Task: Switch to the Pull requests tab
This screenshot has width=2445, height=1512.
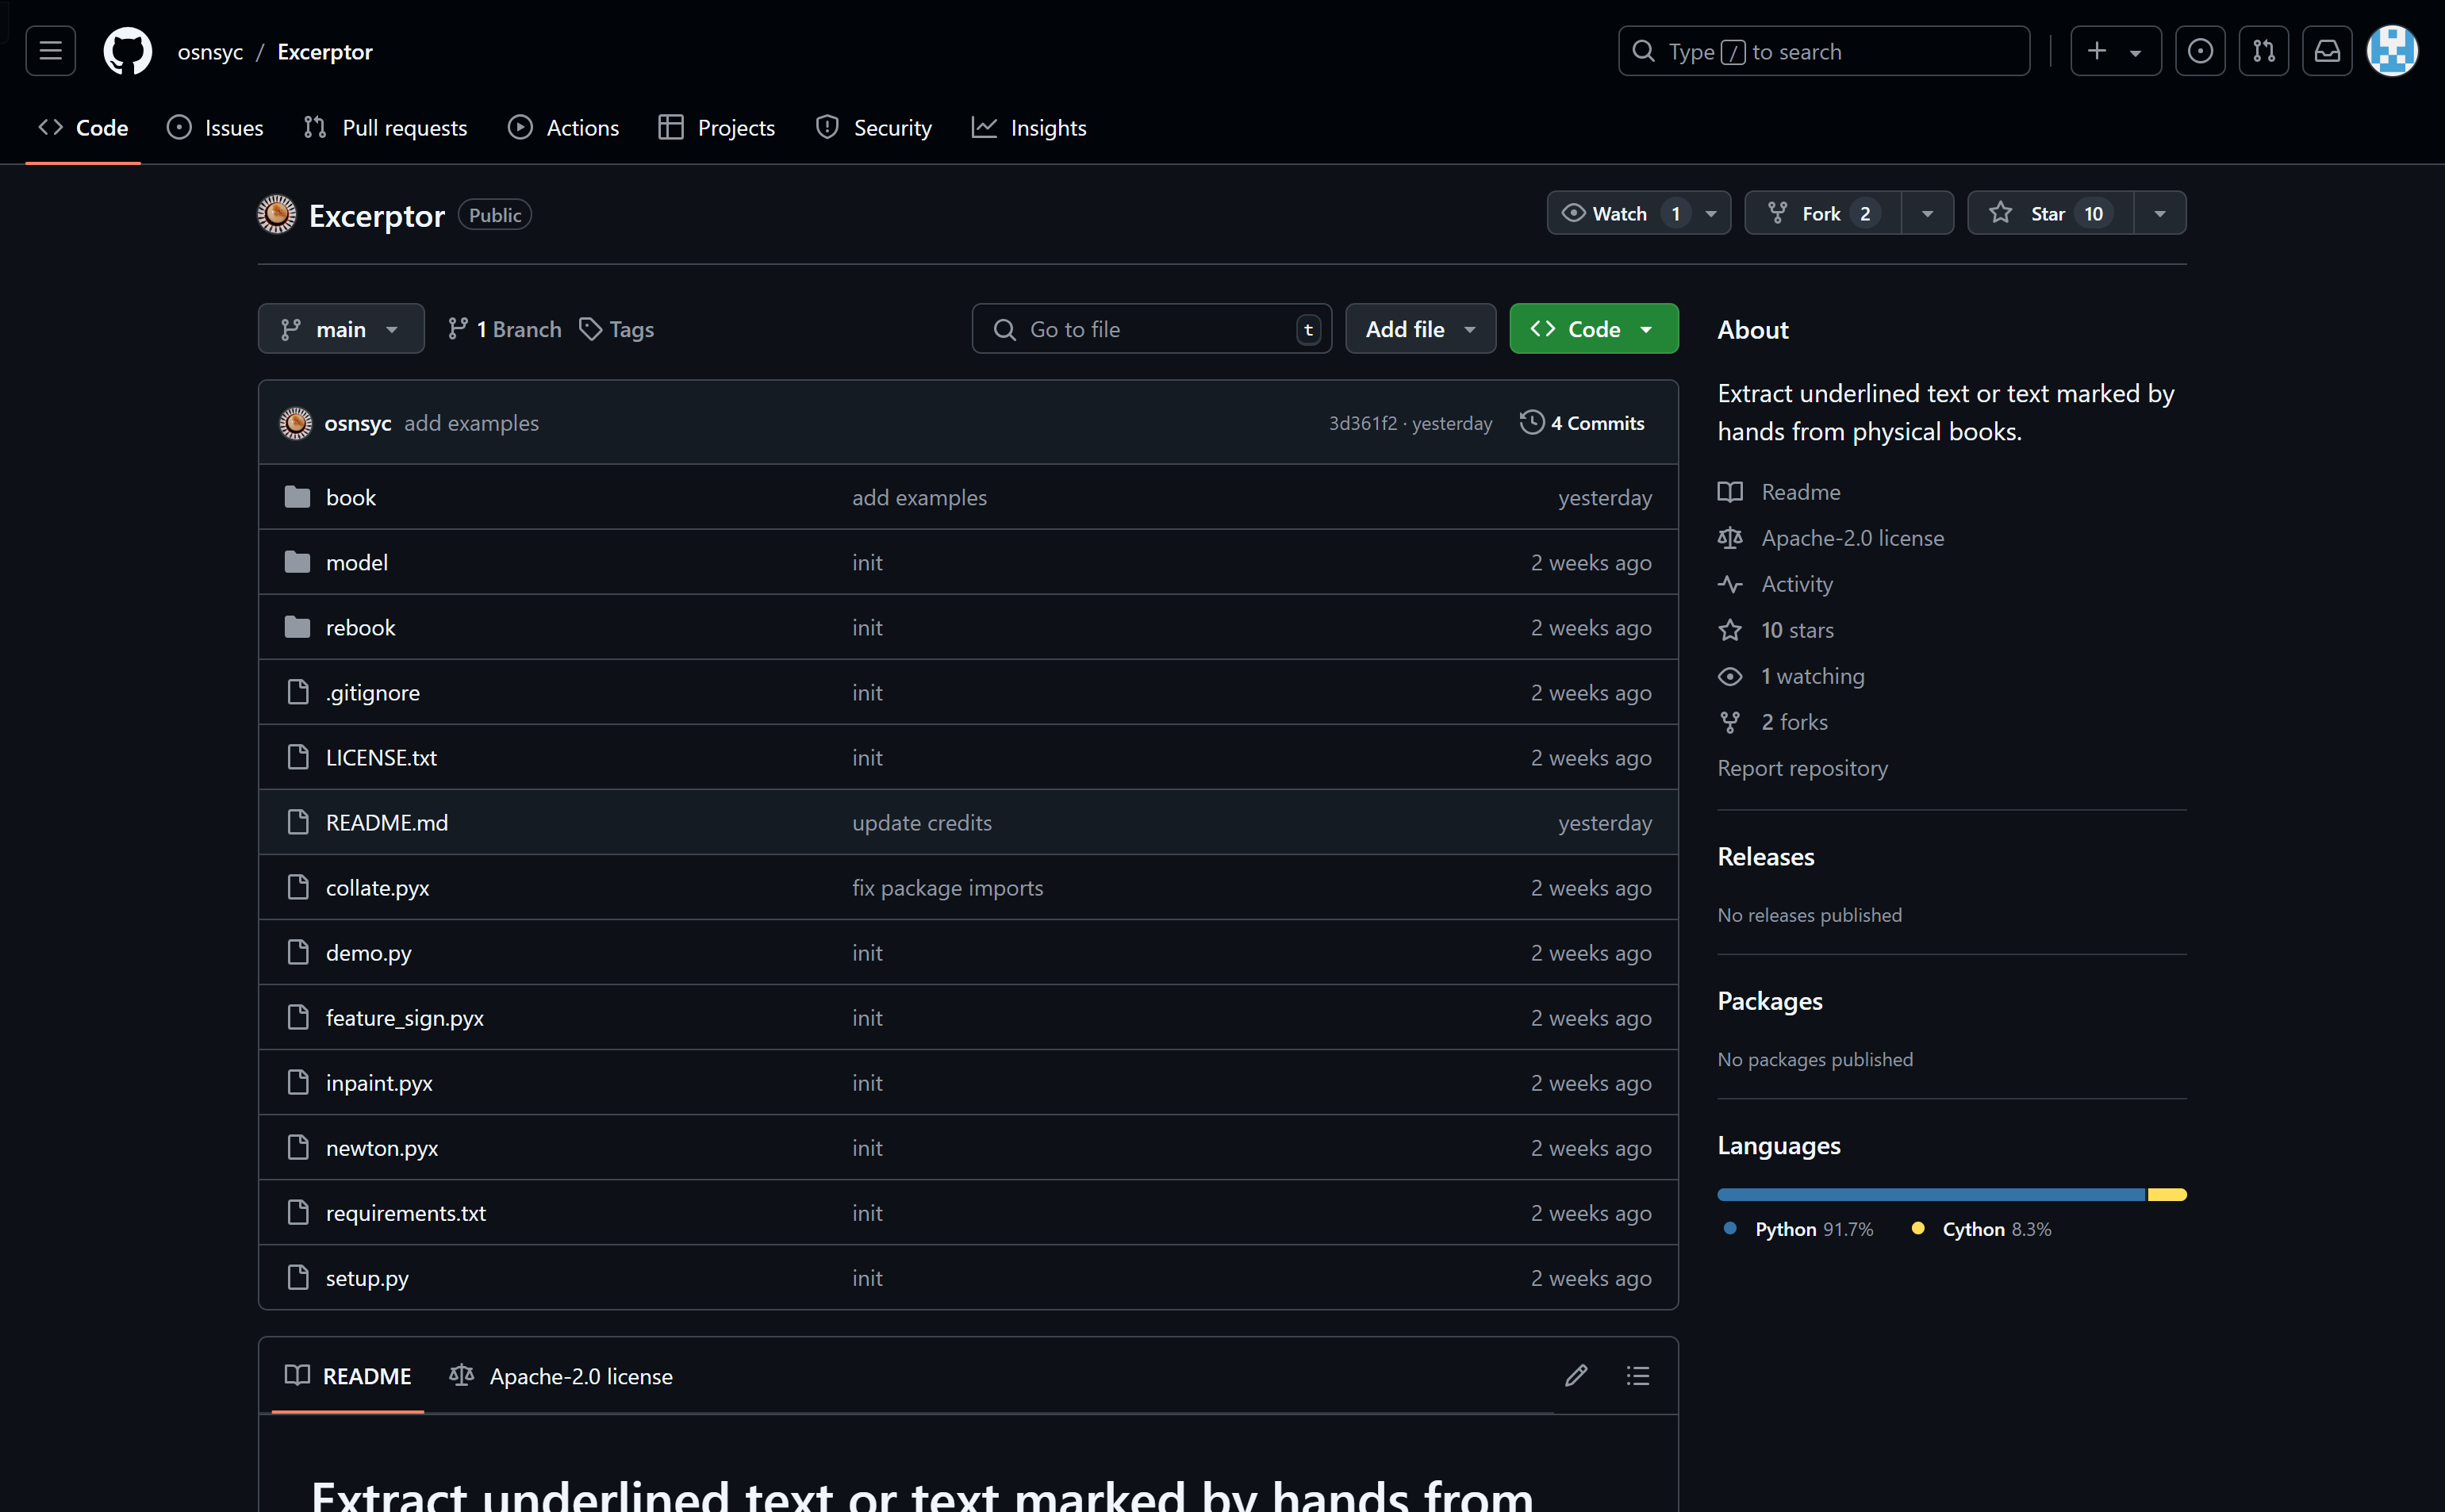Action: point(385,128)
